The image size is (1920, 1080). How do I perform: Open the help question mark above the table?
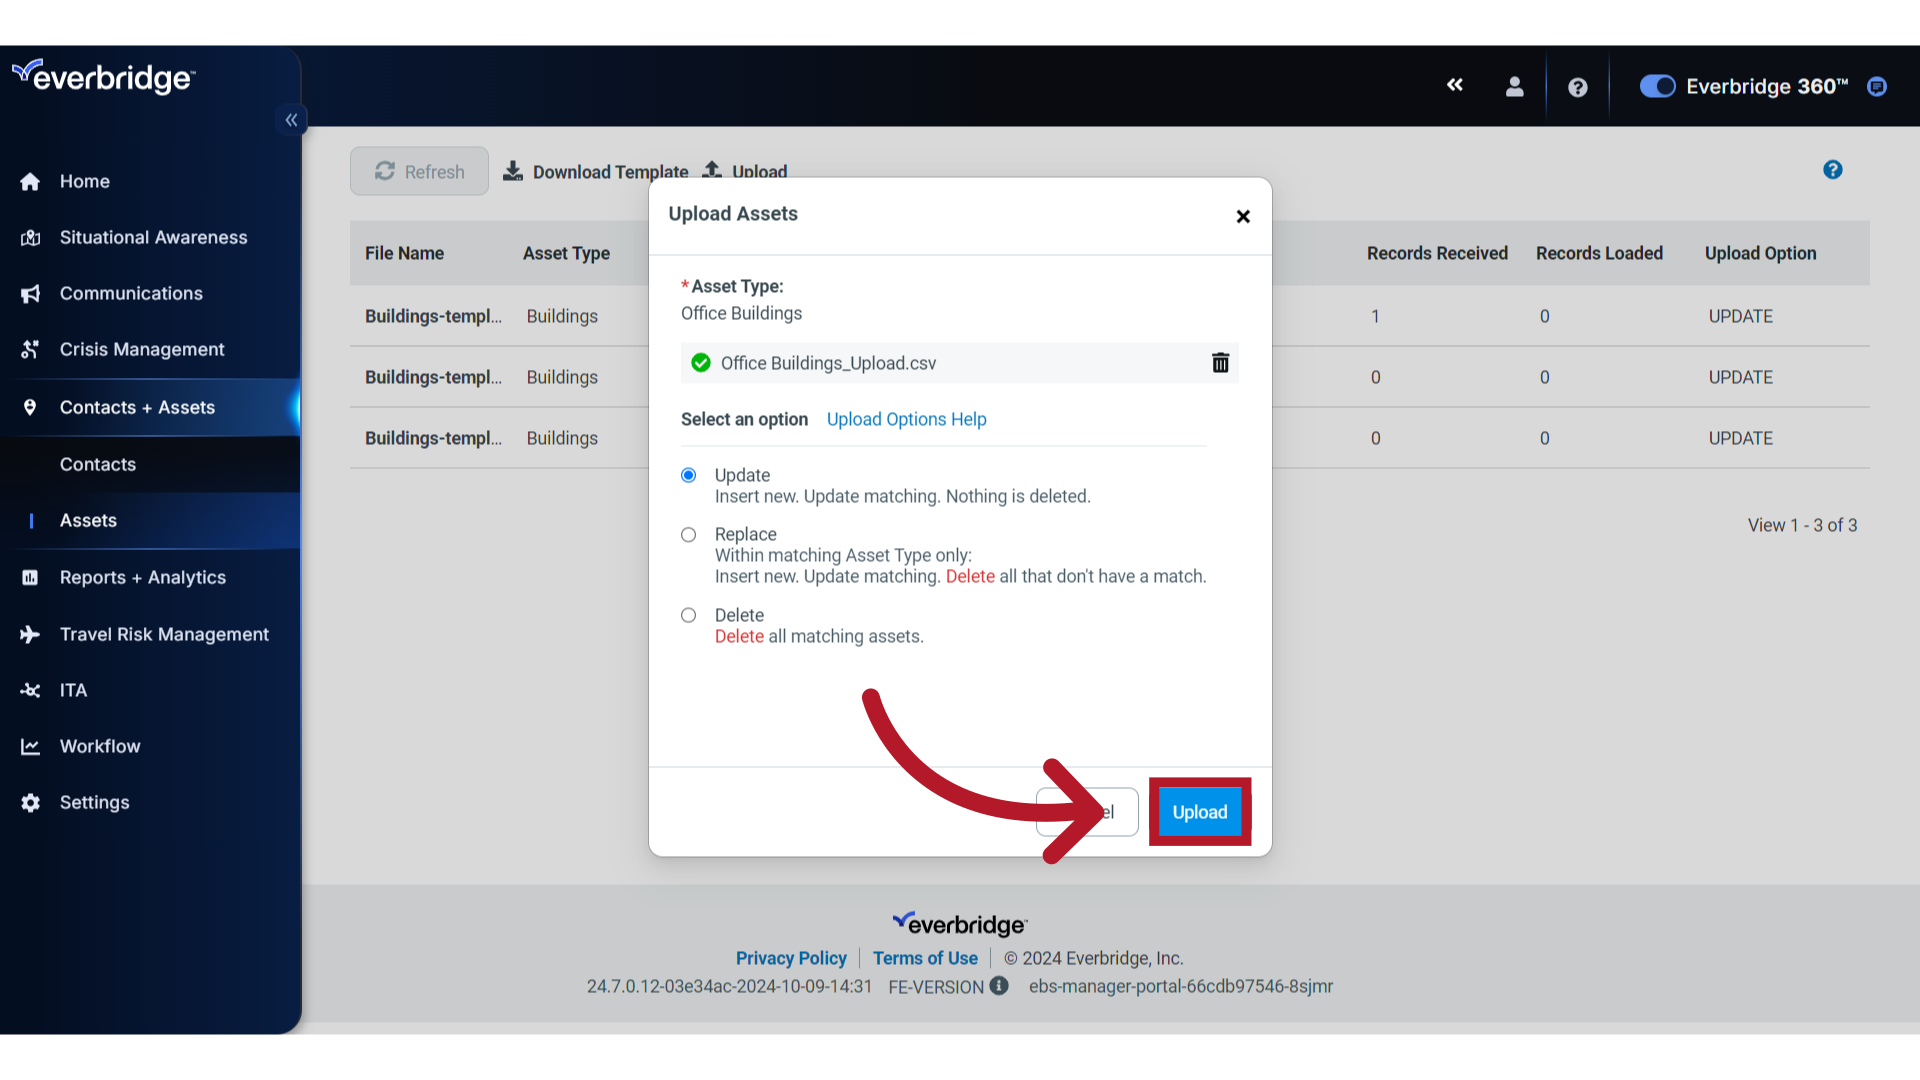[1833, 169]
